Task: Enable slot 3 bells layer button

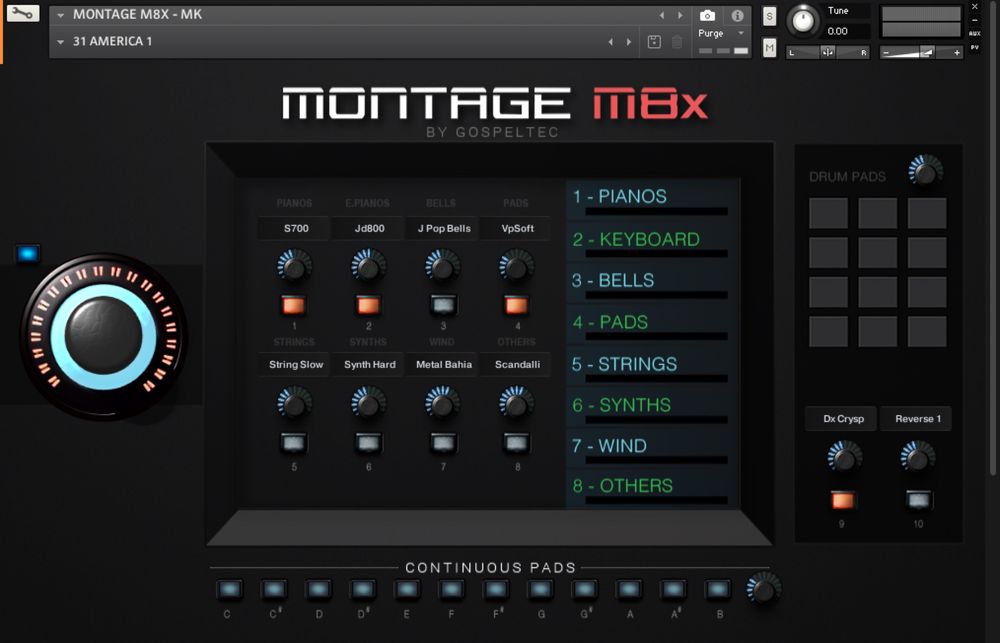Action: [443, 306]
